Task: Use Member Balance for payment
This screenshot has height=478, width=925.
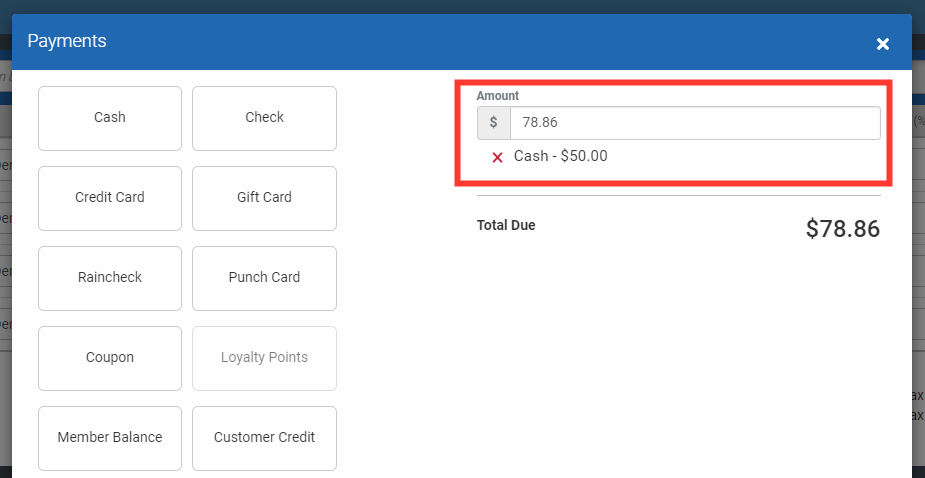Action: [x=110, y=438]
